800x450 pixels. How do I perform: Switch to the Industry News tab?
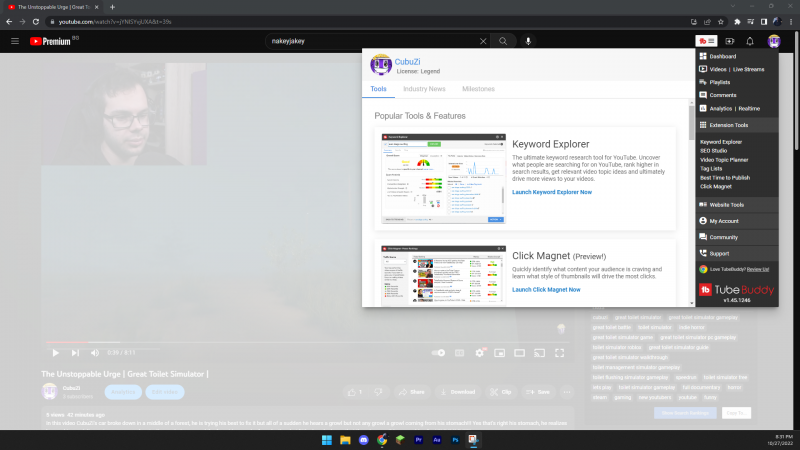point(424,89)
